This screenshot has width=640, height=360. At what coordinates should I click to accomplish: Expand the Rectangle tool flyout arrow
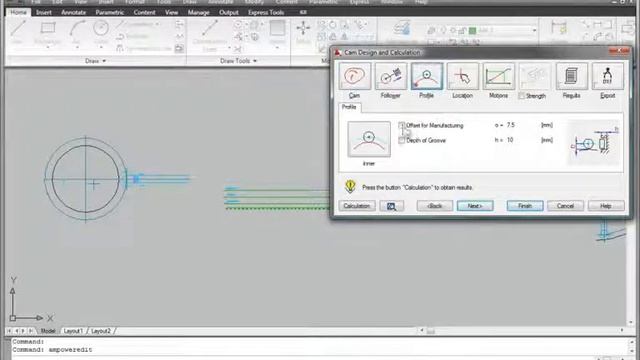pyautogui.click(x=48, y=48)
